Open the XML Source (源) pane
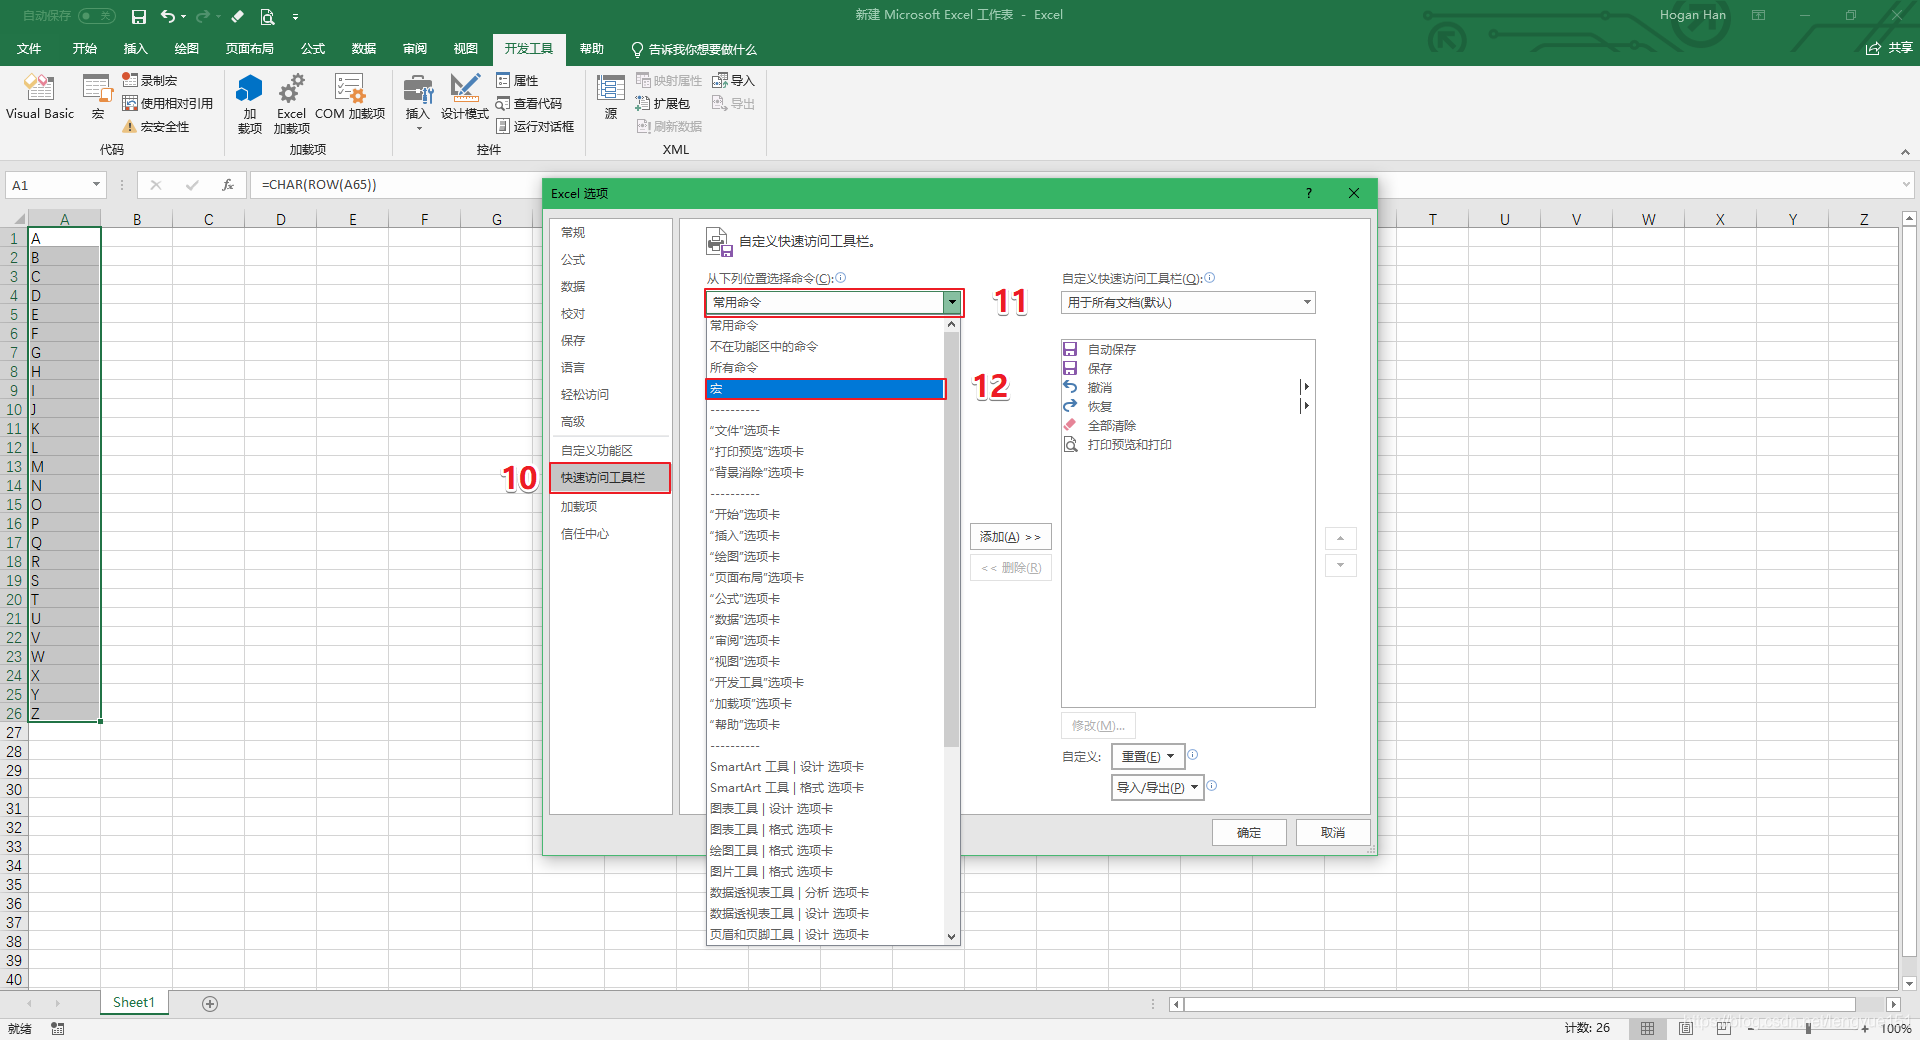 pyautogui.click(x=611, y=97)
